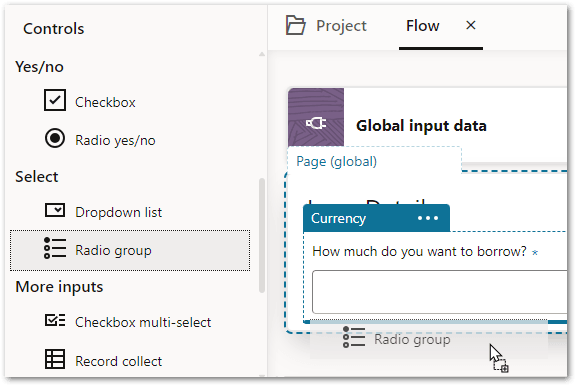576x386 pixels.
Task: Click the Global input data title
Action: 421,126
